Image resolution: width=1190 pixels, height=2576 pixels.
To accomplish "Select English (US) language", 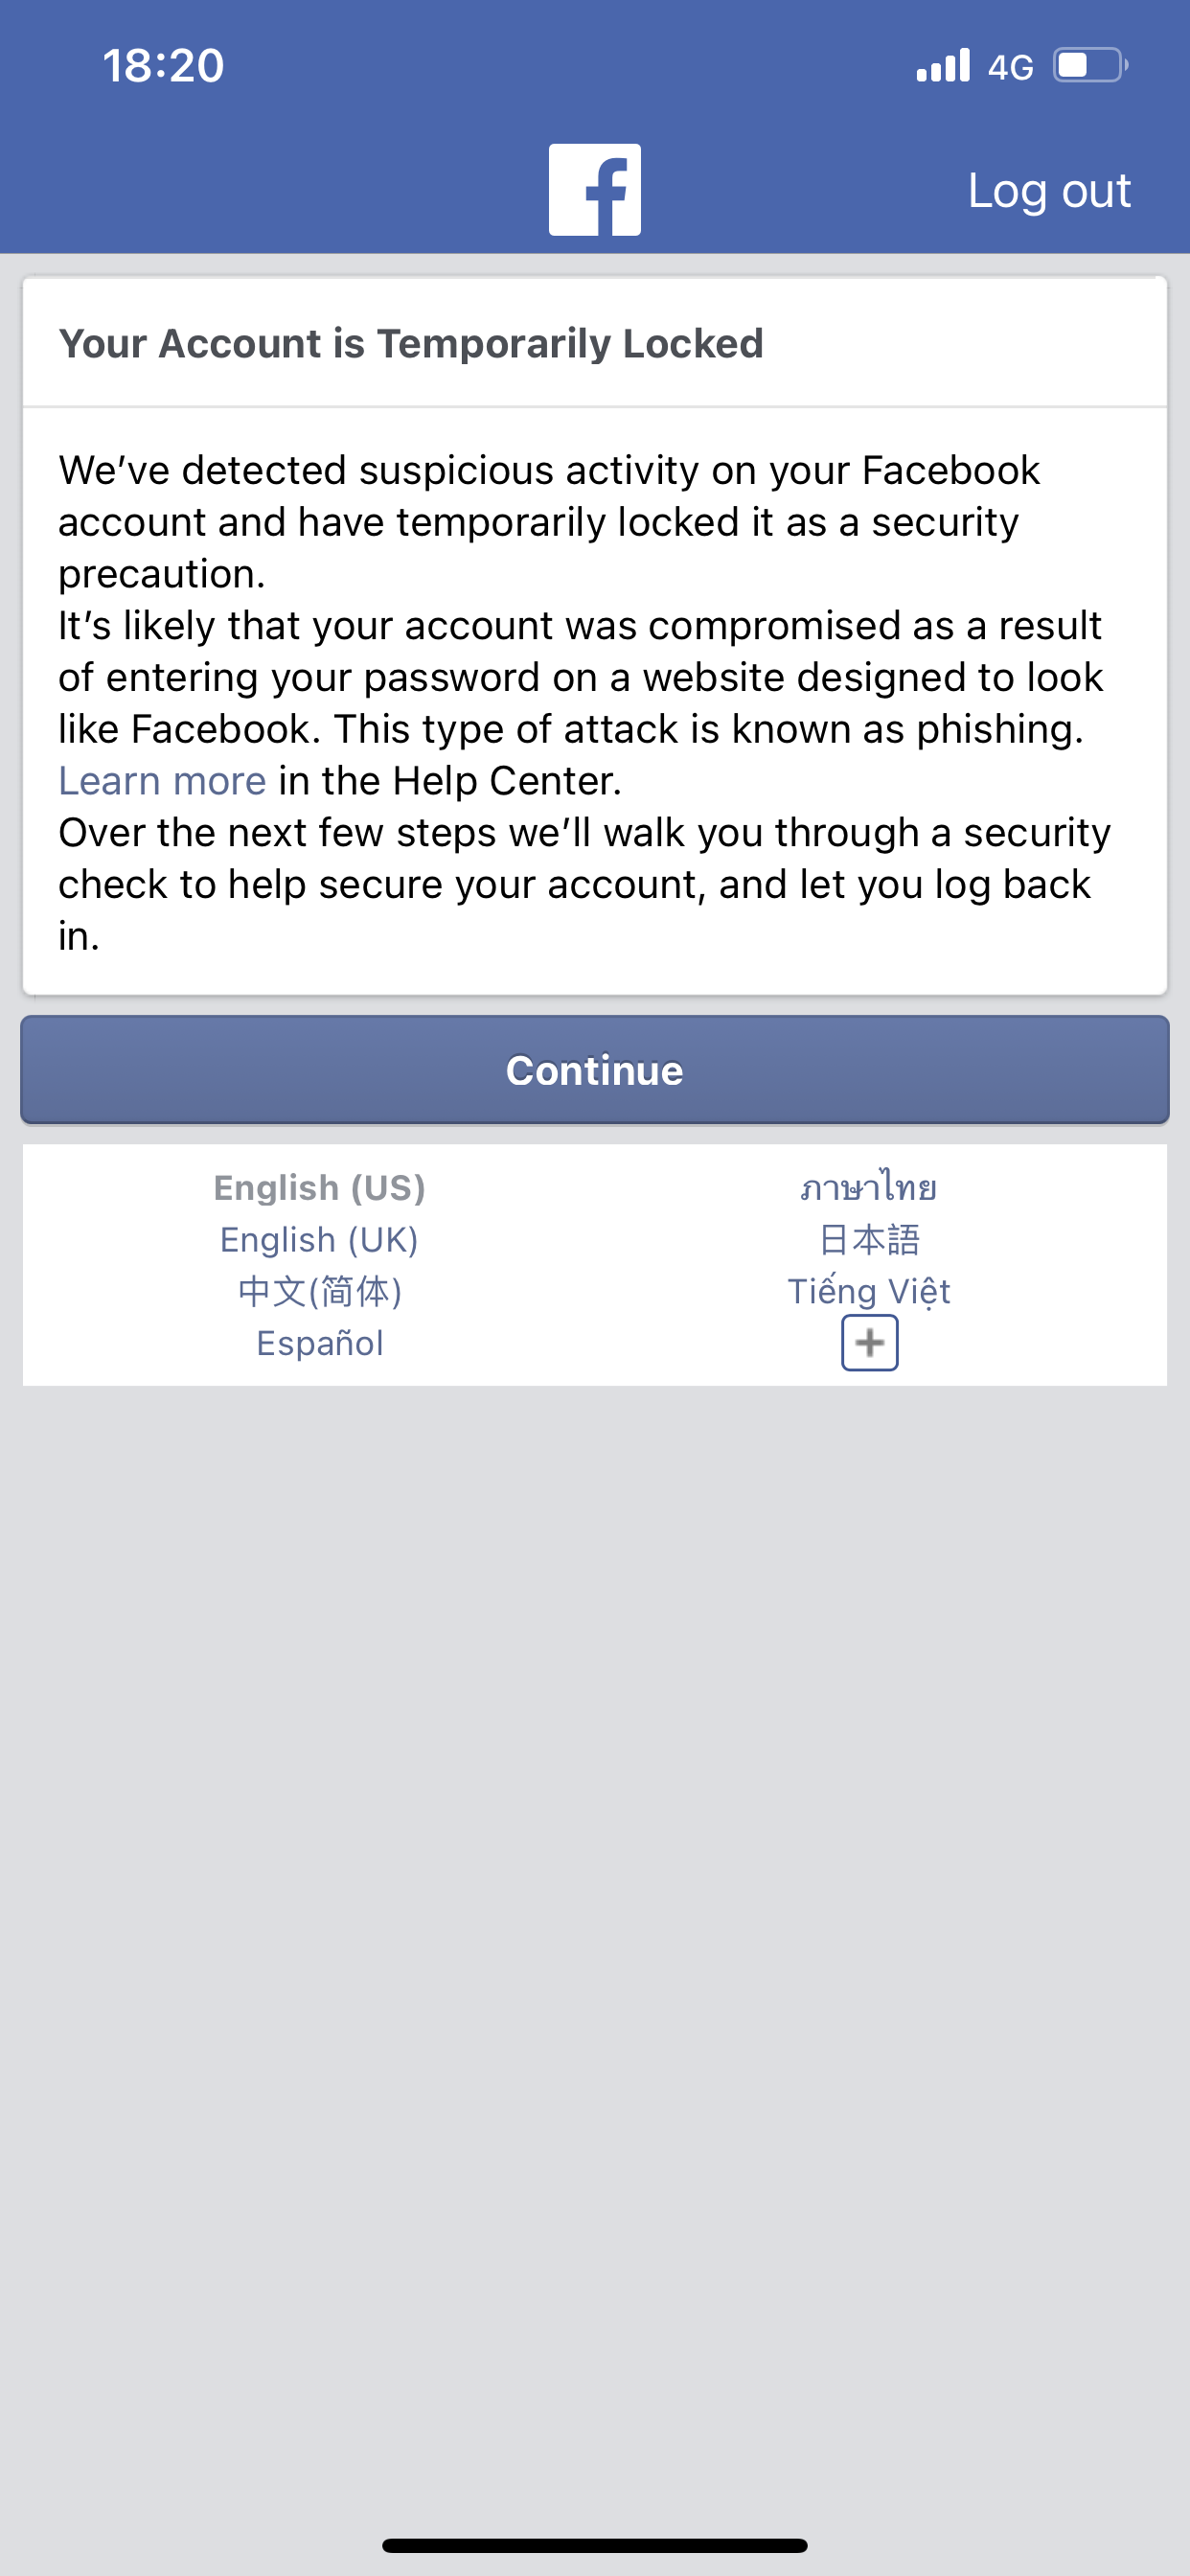I will [x=320, y=1188].
